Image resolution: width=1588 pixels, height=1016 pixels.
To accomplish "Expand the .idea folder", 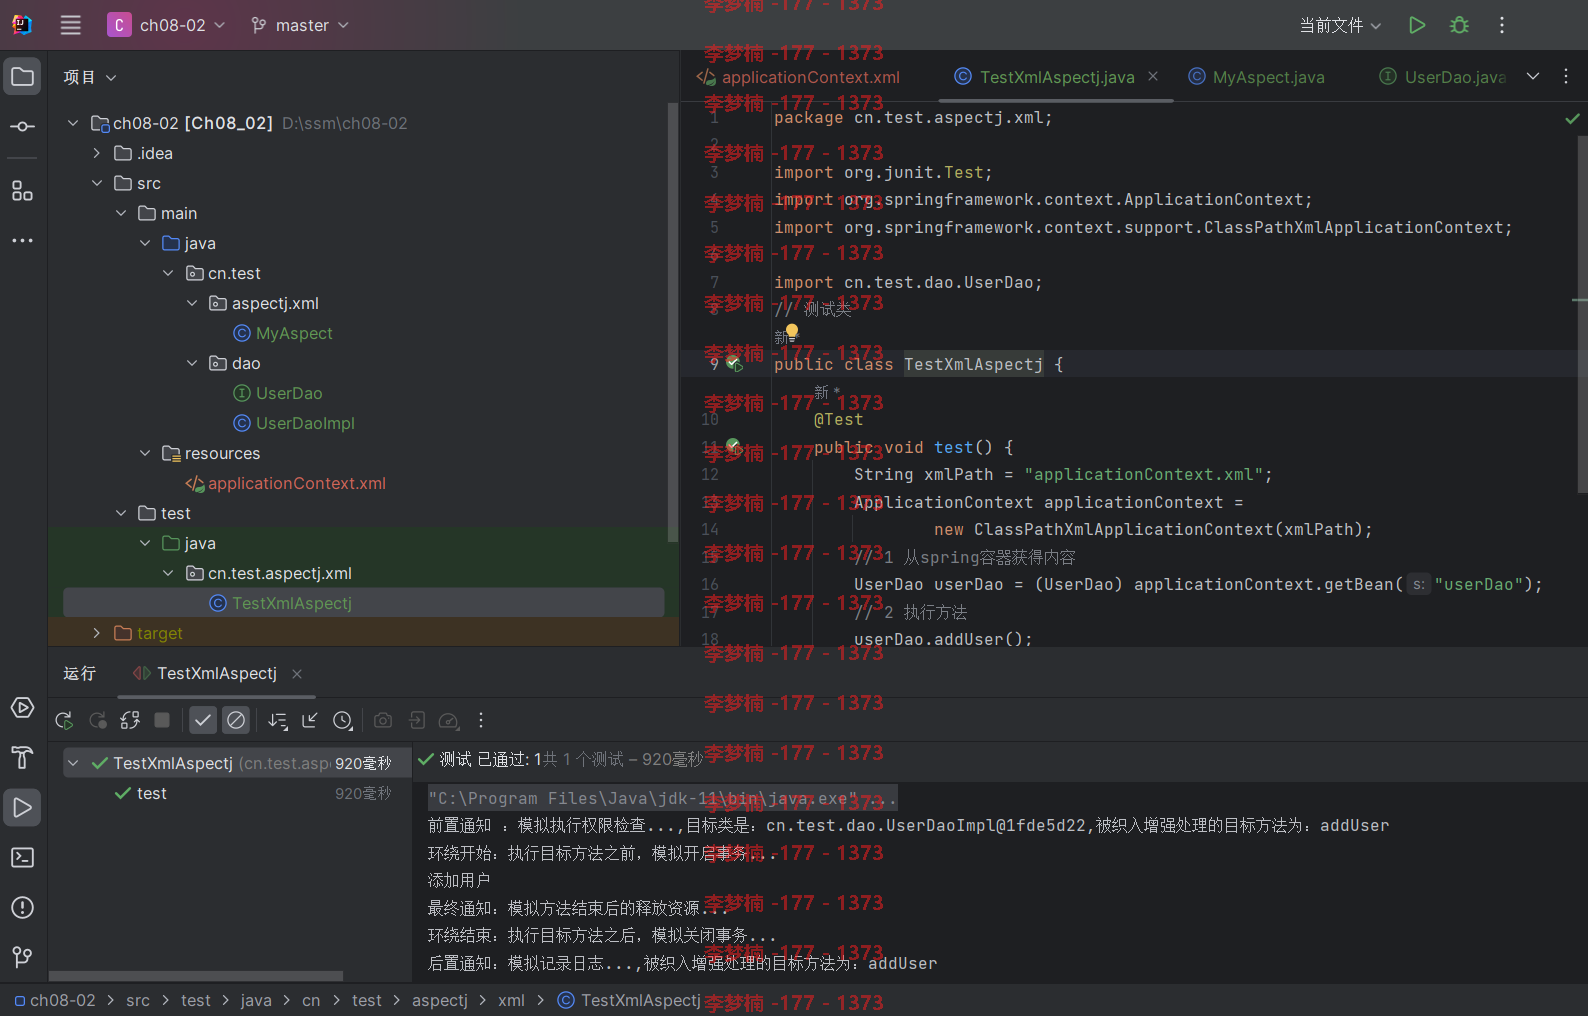I will tap(97, 153).
